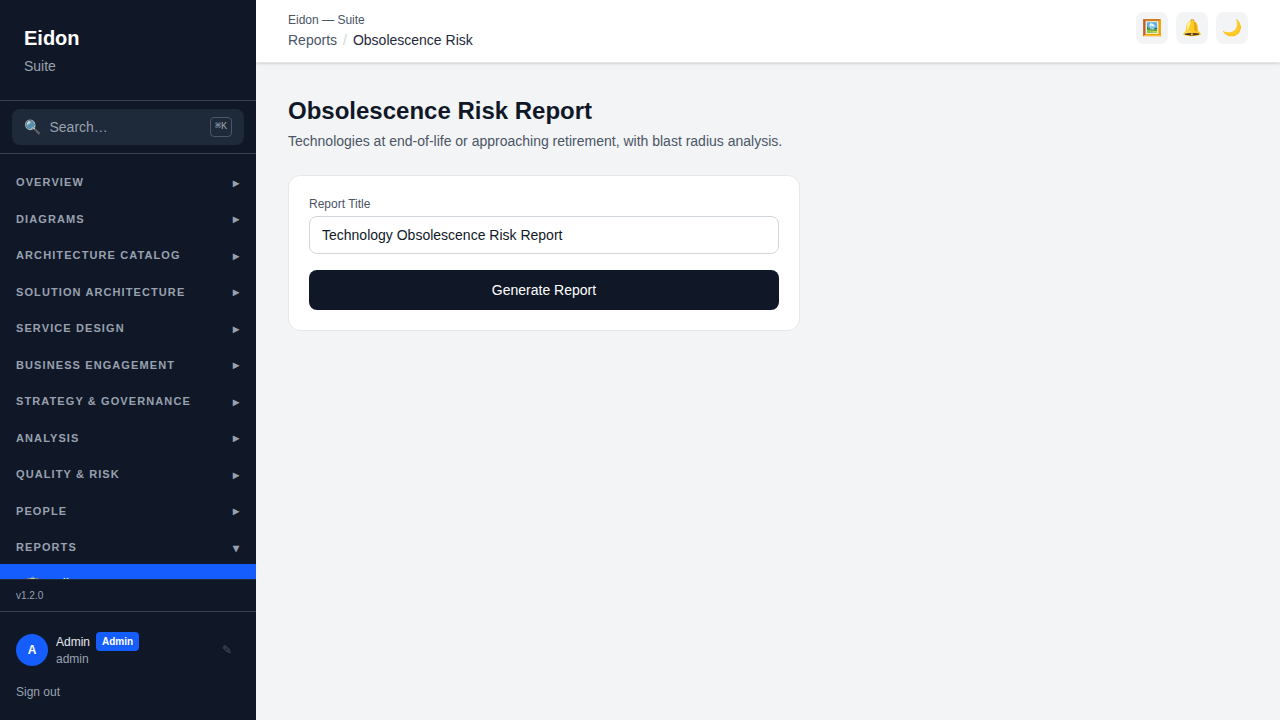
Task: Expand Architecture Catalog section
Action: pos(128,256)
